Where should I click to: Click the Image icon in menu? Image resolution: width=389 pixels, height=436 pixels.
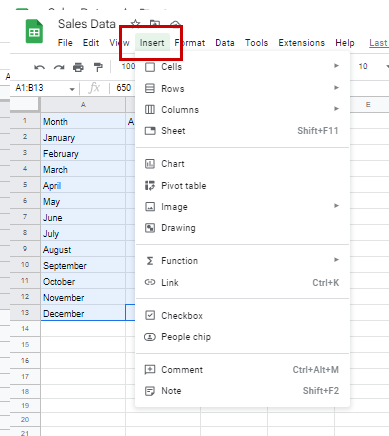coord(150,207)
